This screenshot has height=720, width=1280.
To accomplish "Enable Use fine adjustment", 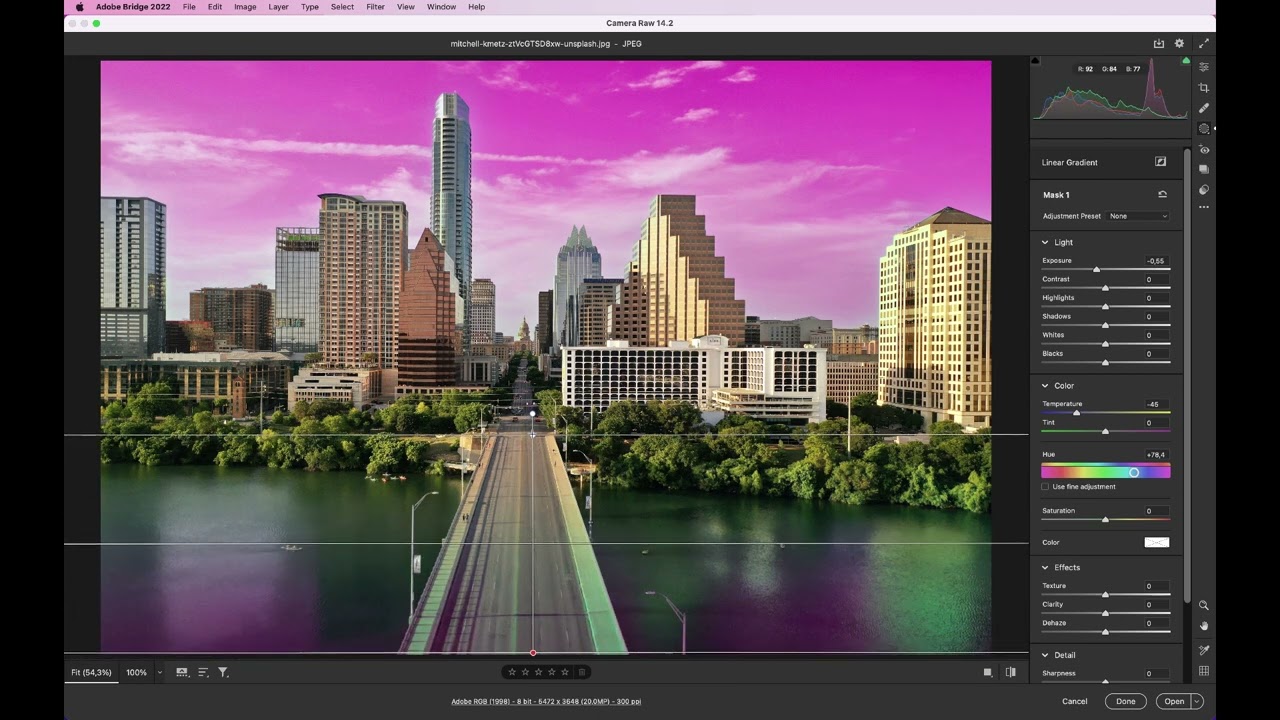I will [1044, 486].
